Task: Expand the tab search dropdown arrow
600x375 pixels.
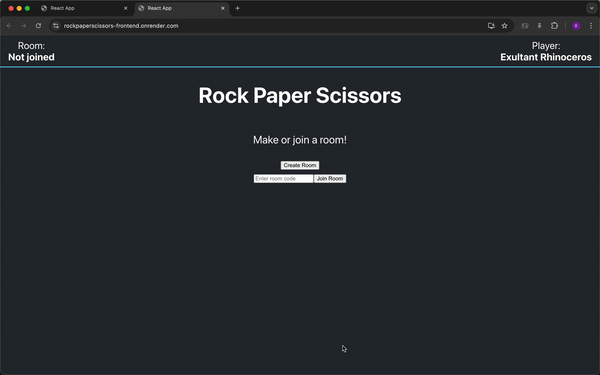Action: click(592, 8)
